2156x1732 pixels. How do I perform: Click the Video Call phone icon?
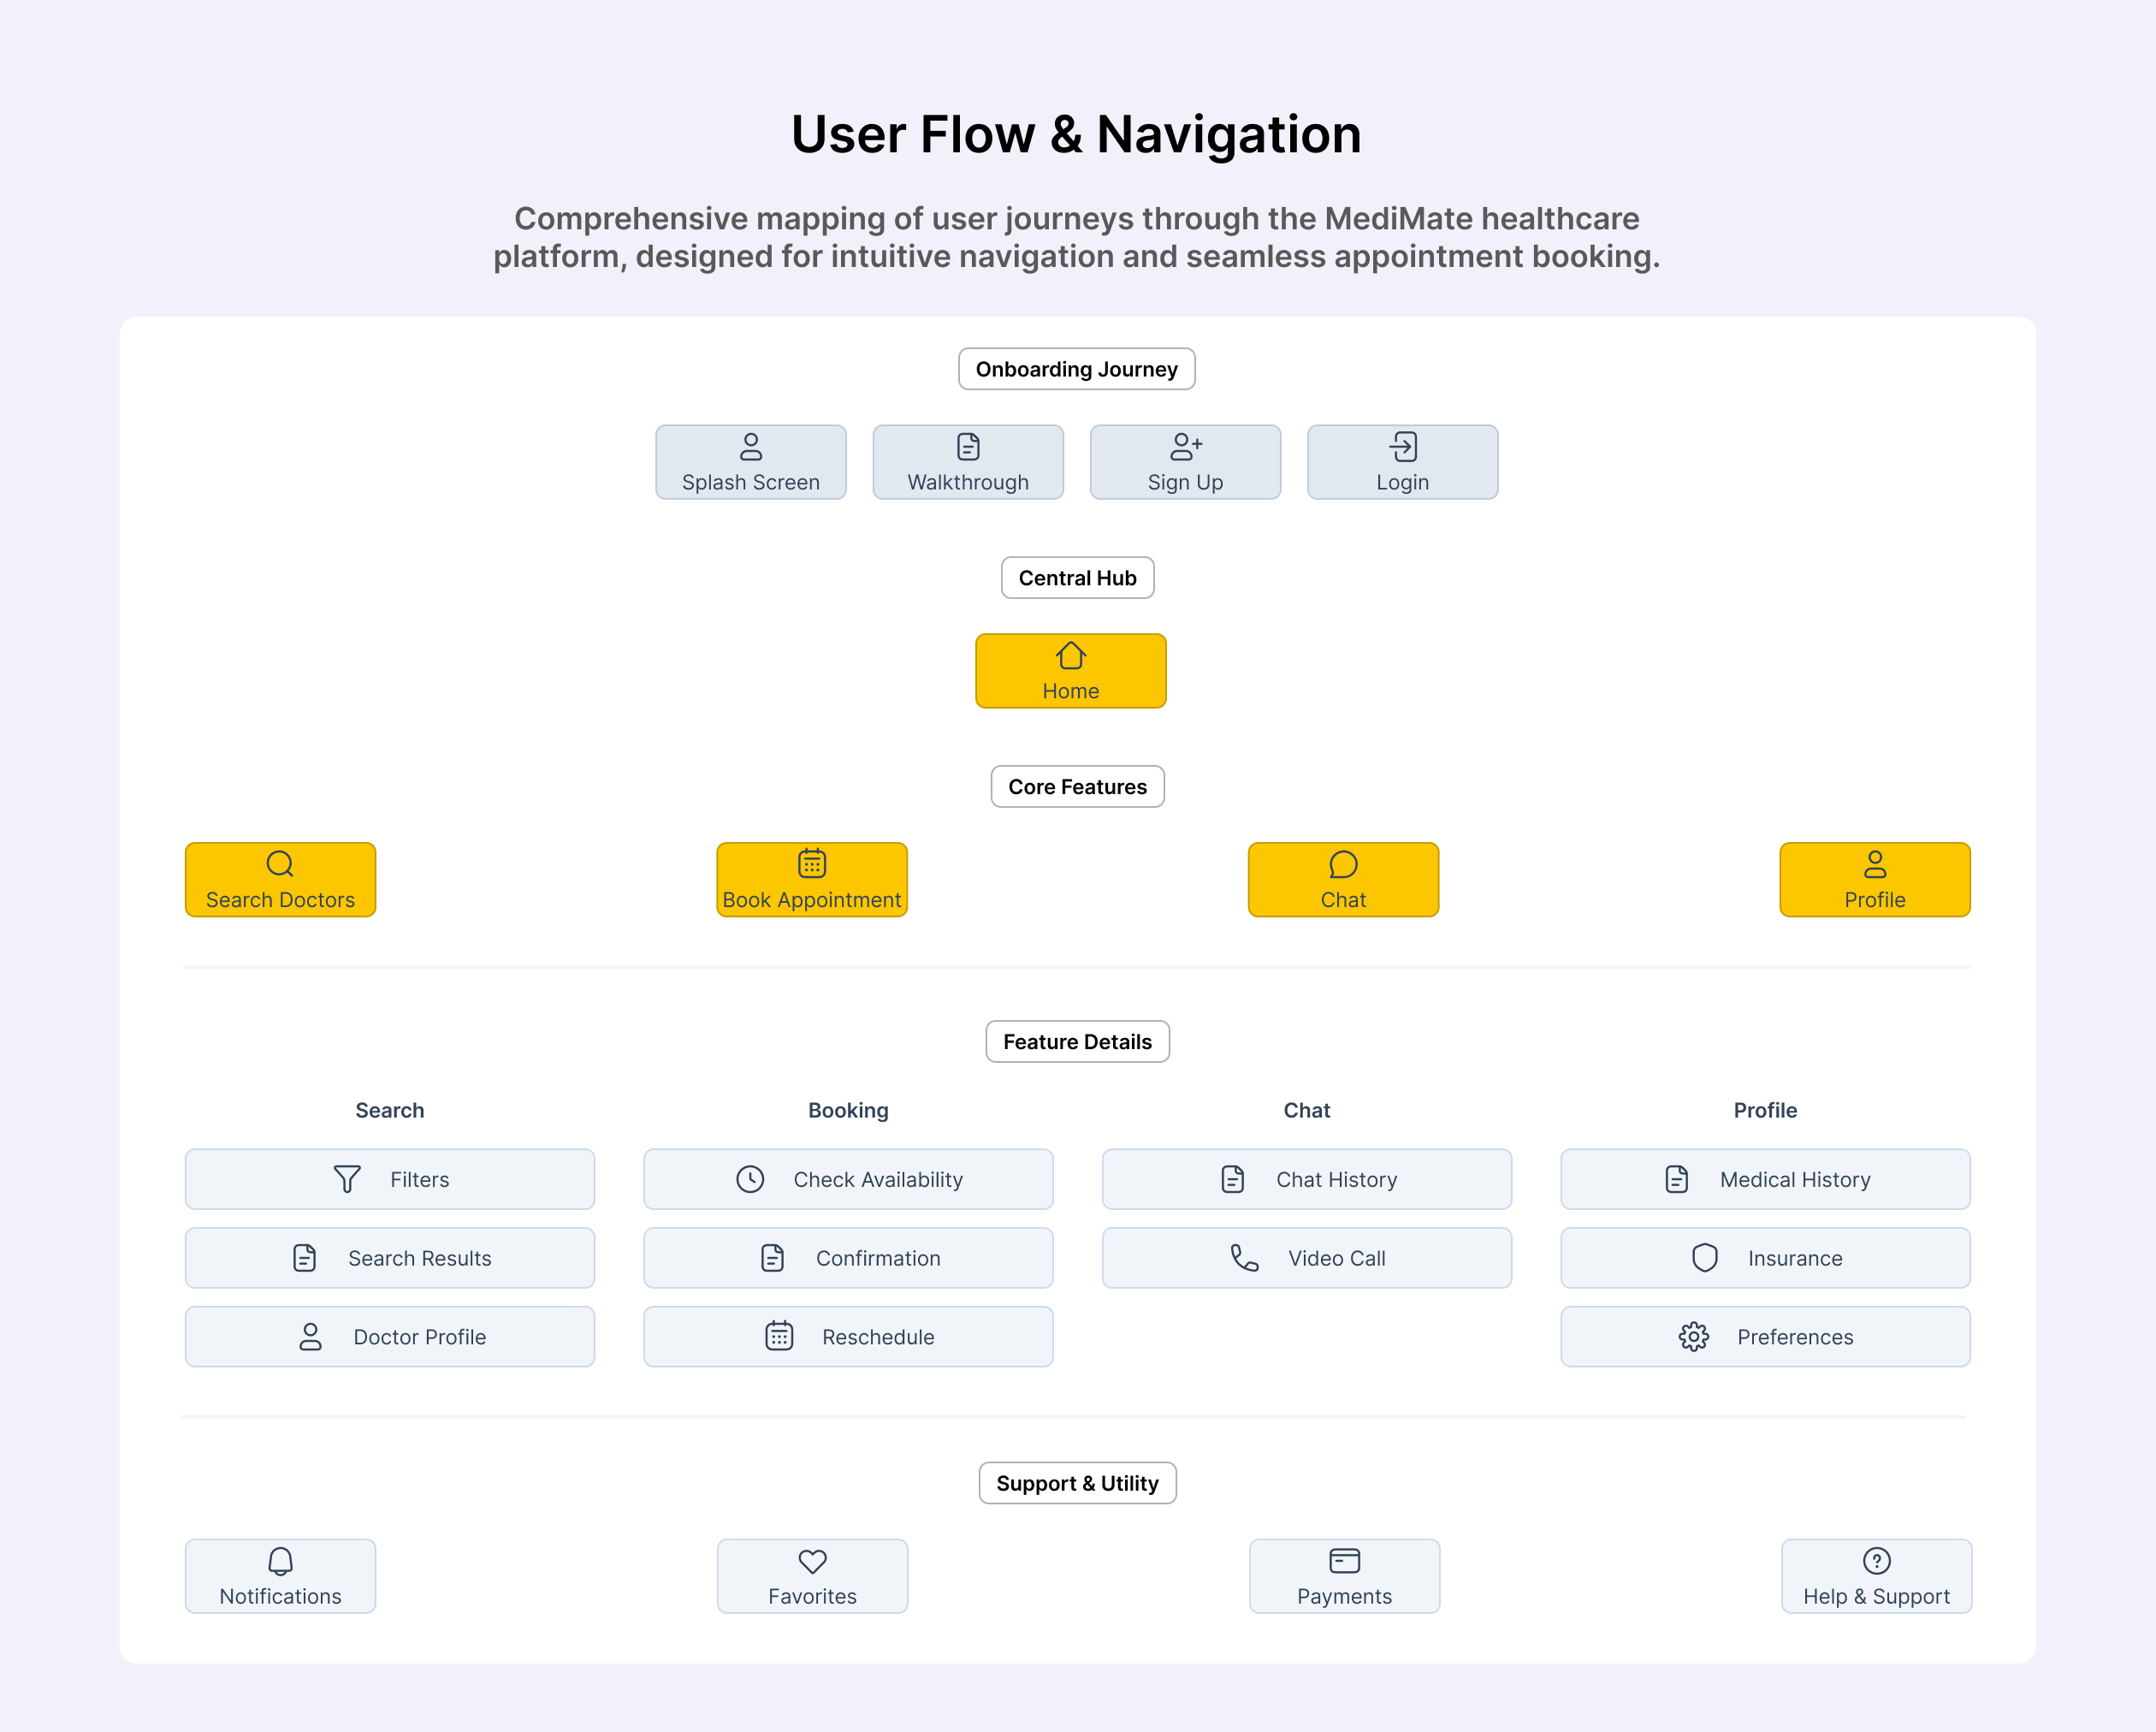coord(1244,1258)
